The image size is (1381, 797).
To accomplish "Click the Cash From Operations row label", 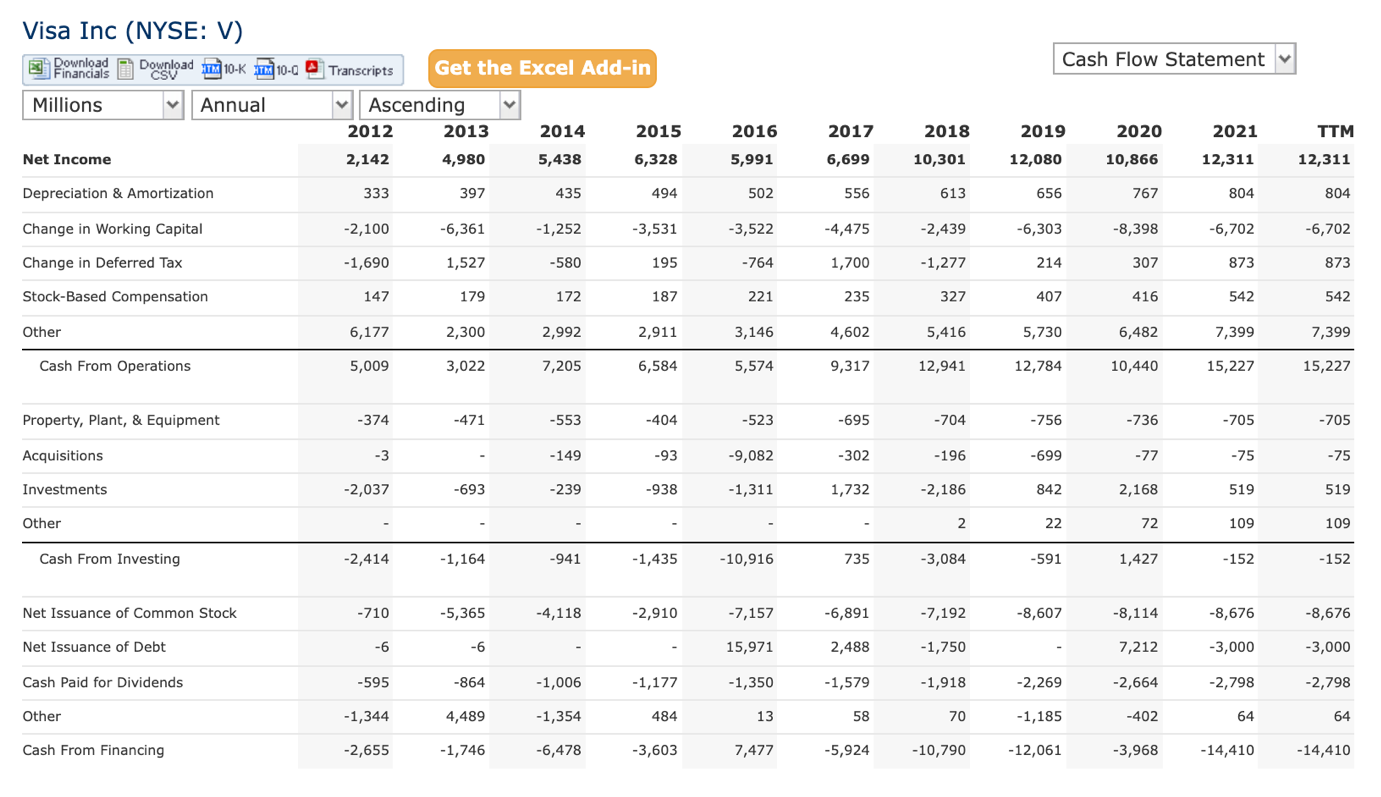I will coord(115,366).
